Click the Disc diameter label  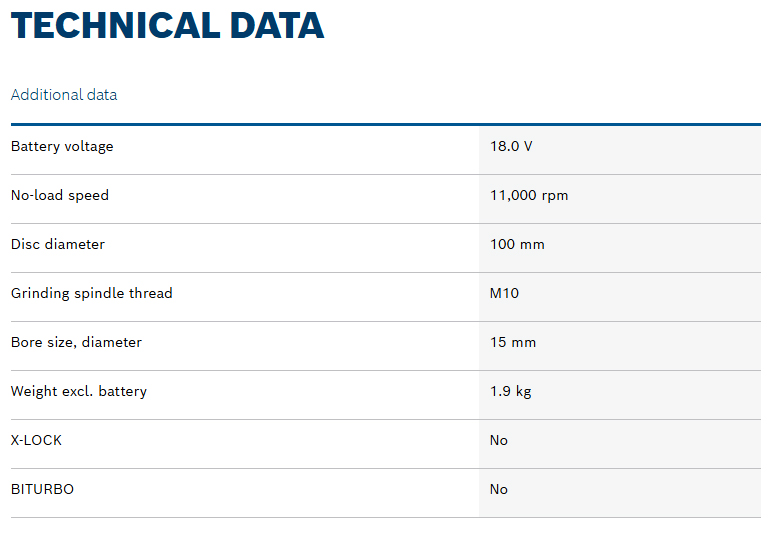tap(58, 245)
